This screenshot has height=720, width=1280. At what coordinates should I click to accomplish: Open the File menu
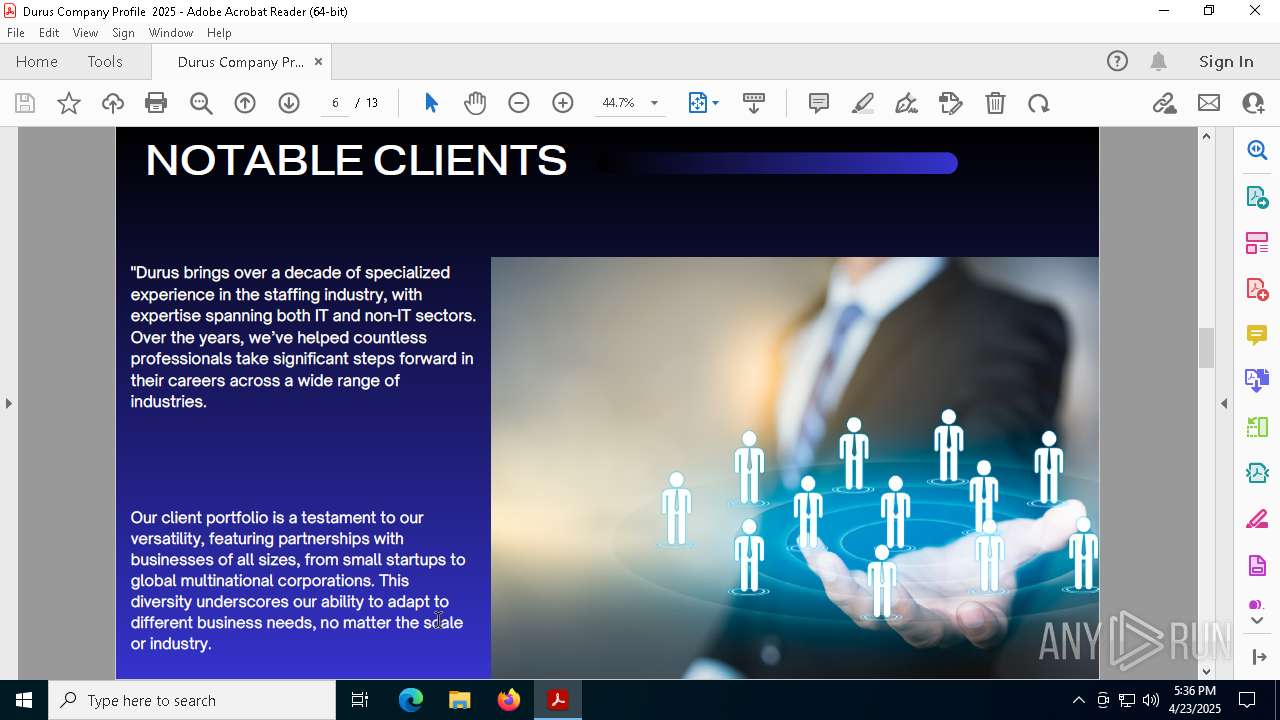pos(16,33)
